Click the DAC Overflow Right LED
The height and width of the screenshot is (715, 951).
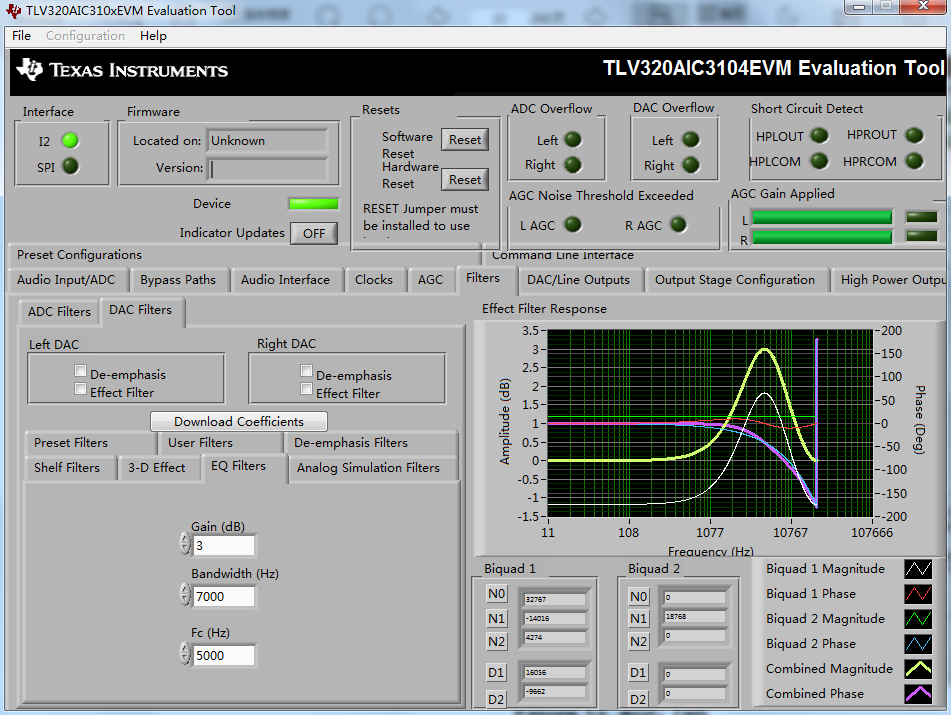(691, 164)
